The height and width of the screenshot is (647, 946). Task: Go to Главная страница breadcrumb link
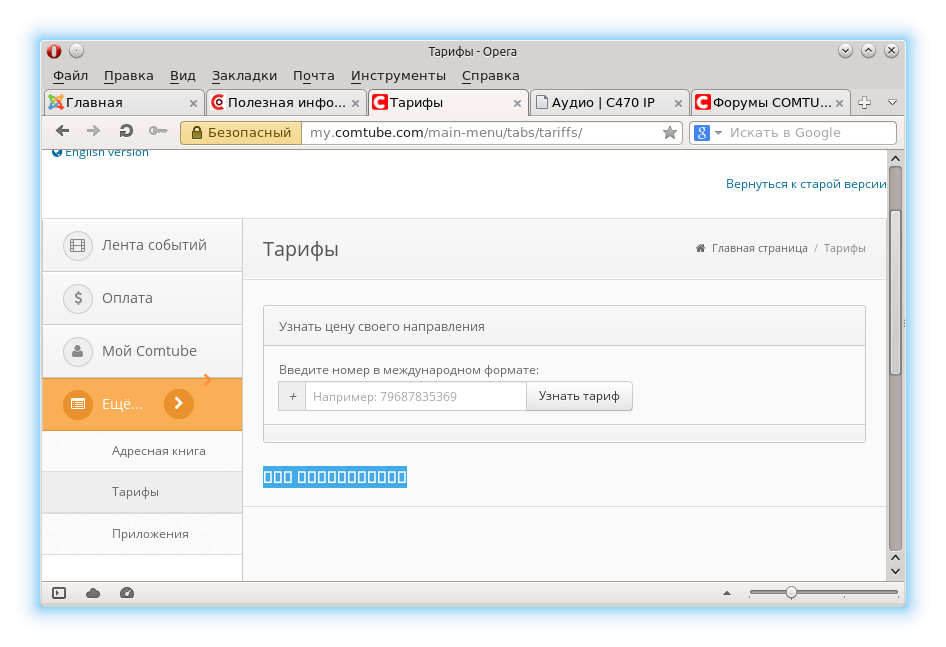[760, 248]
